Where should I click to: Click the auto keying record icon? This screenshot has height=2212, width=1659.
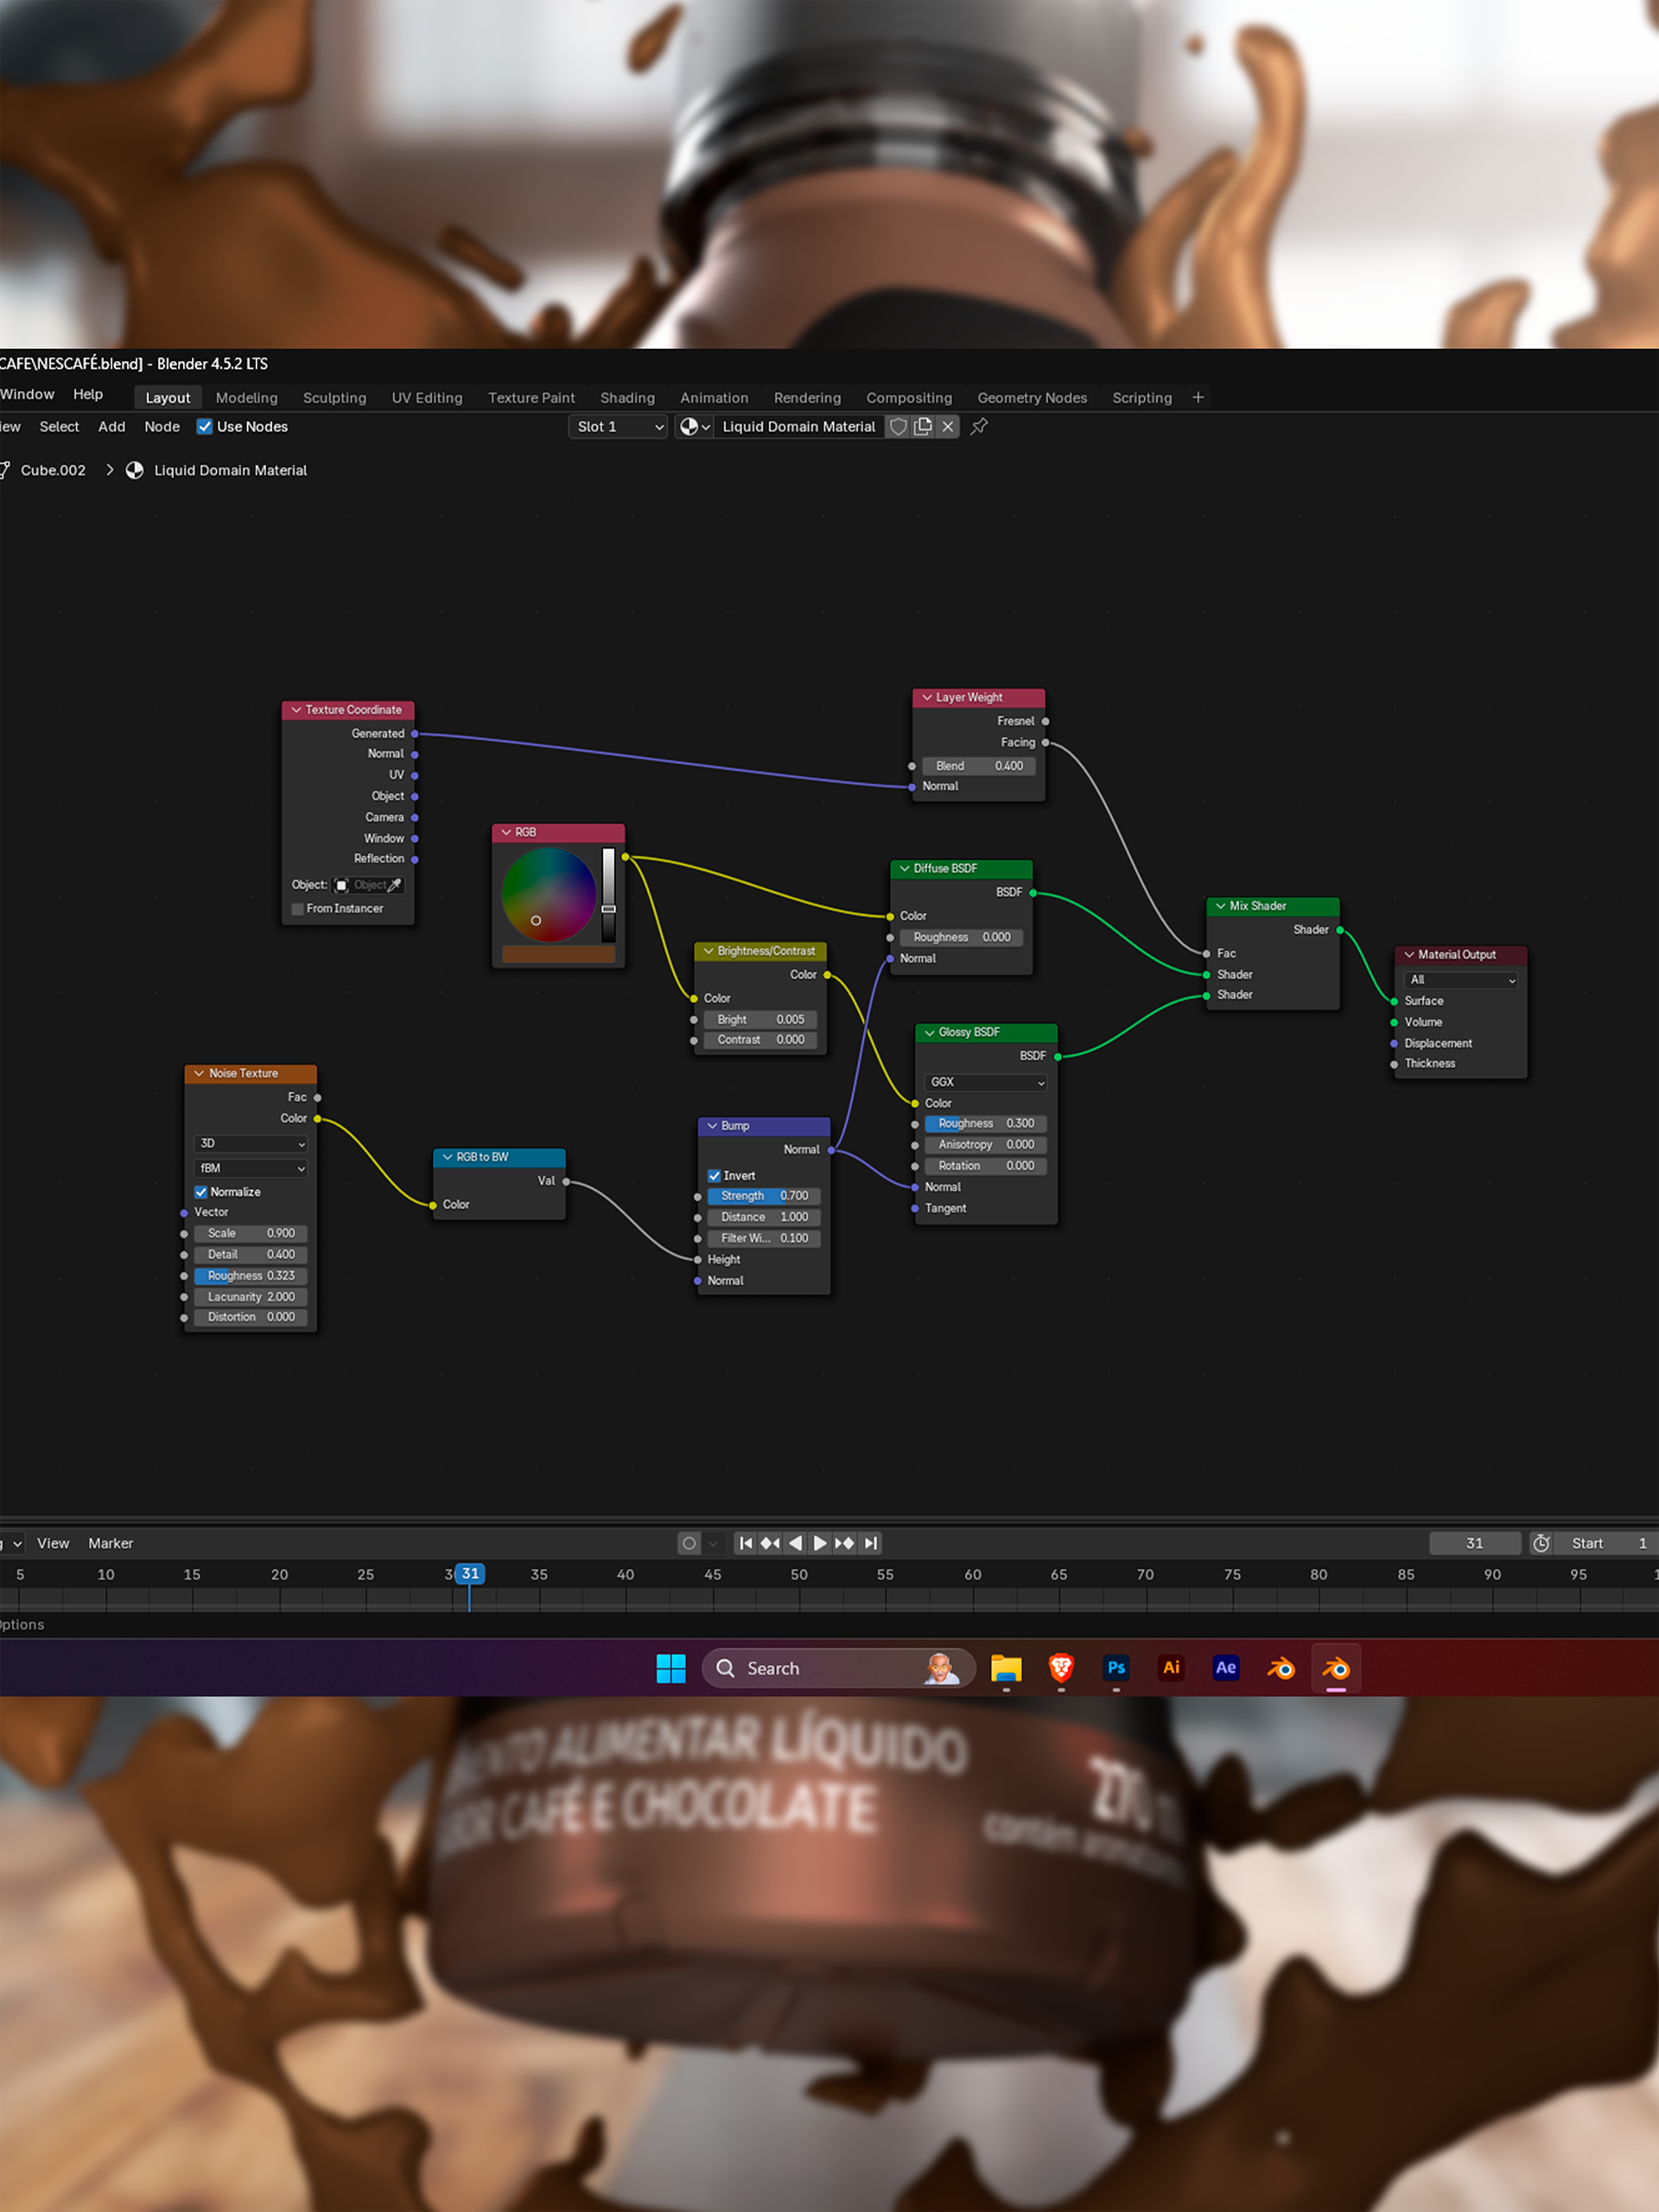[689, 1543]
